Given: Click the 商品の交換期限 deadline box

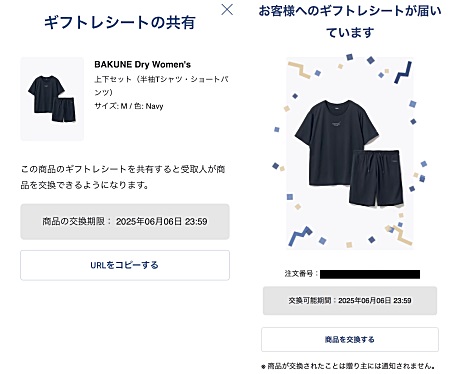Looking at the screenshot, I should tap(125, 221).
